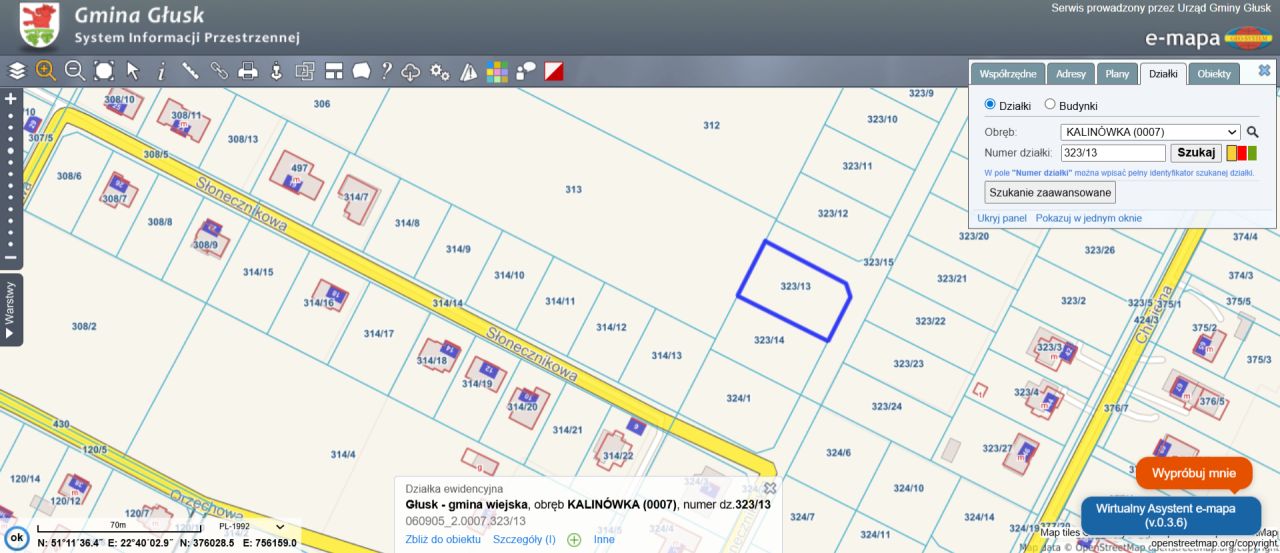Select the zoom in magnifier tool
The image size is (1280, 553).
coord(45,71)
